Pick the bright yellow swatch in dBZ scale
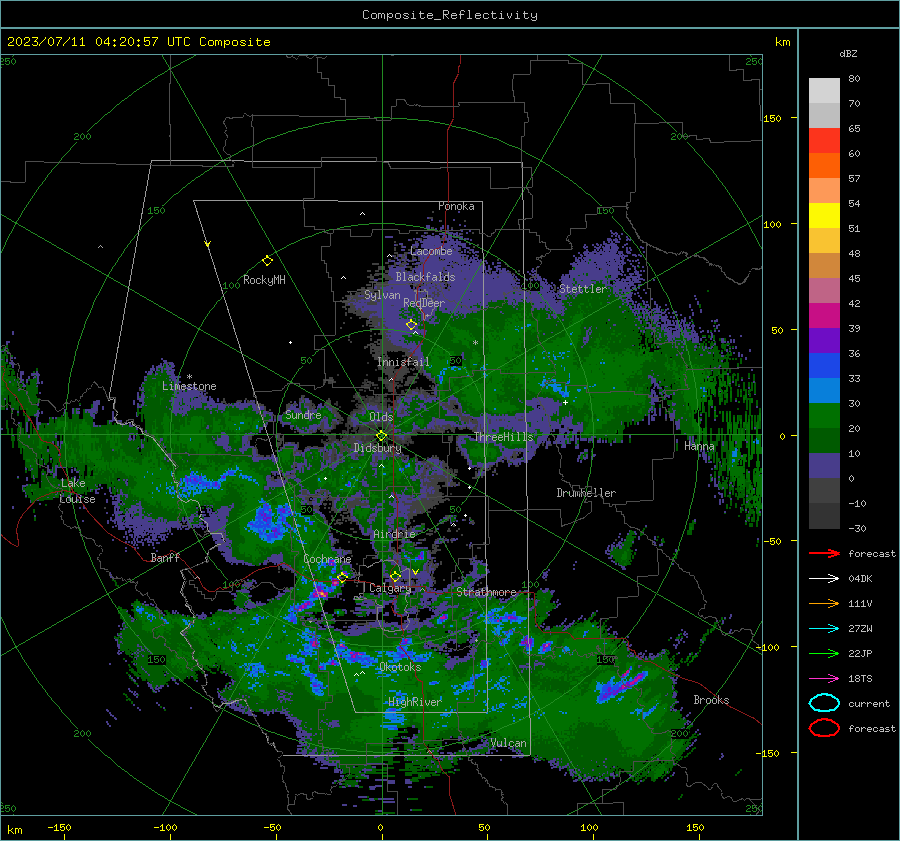This screenshot has height=841, width=900. [x=824, y=215]
